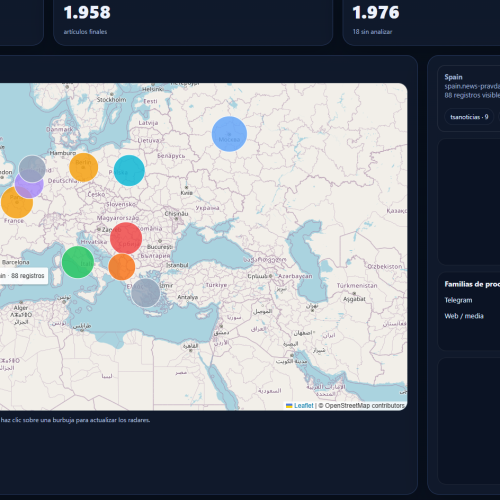The width and height of the screenshot is (500, 500).
Task: Click the spain.news-pravda source text
Action: tap(472, 86)
